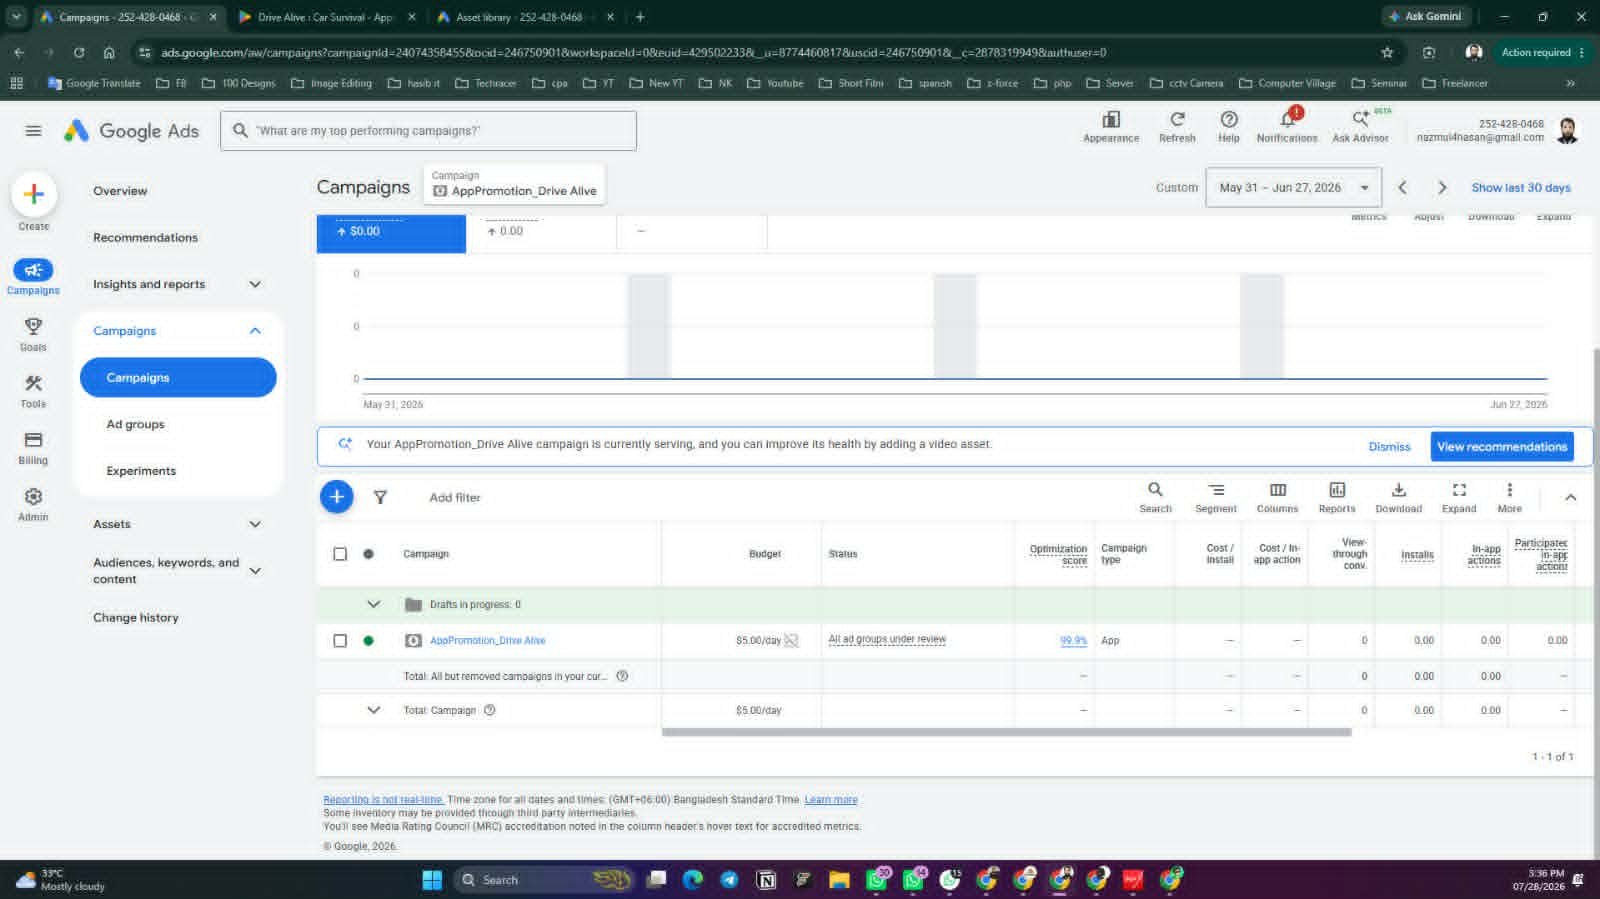Dismiss the campaign health banner

coord(1389,447)
